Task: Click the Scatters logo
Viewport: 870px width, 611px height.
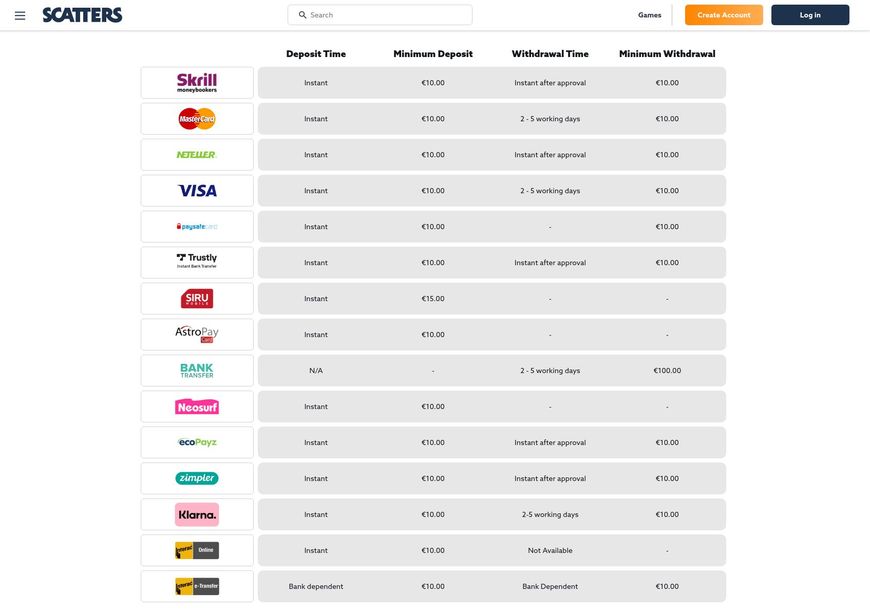Action: click(82, 15)
